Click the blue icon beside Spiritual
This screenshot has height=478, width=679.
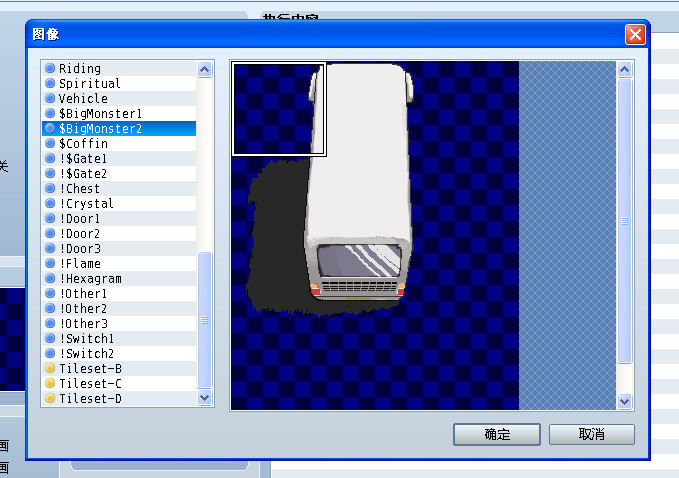(50, 83)
